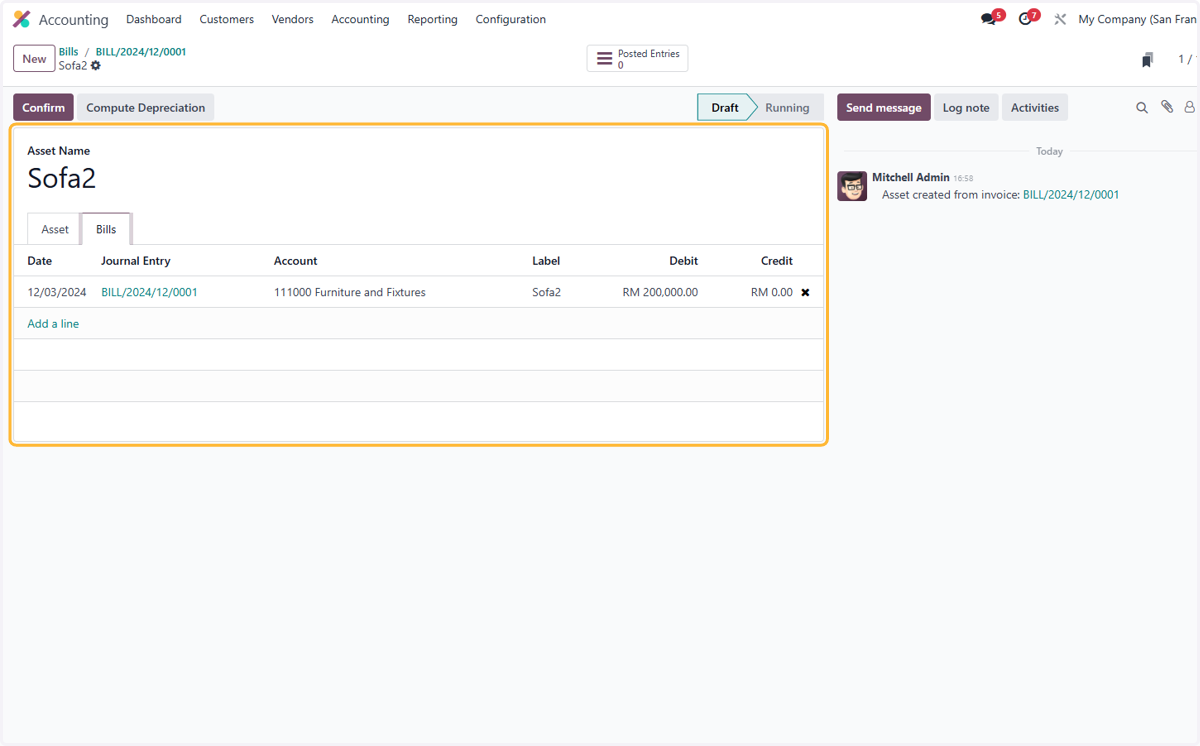Screen dimensions: 1200x746
Task: Sort by the Account column header
Action: 296,261
